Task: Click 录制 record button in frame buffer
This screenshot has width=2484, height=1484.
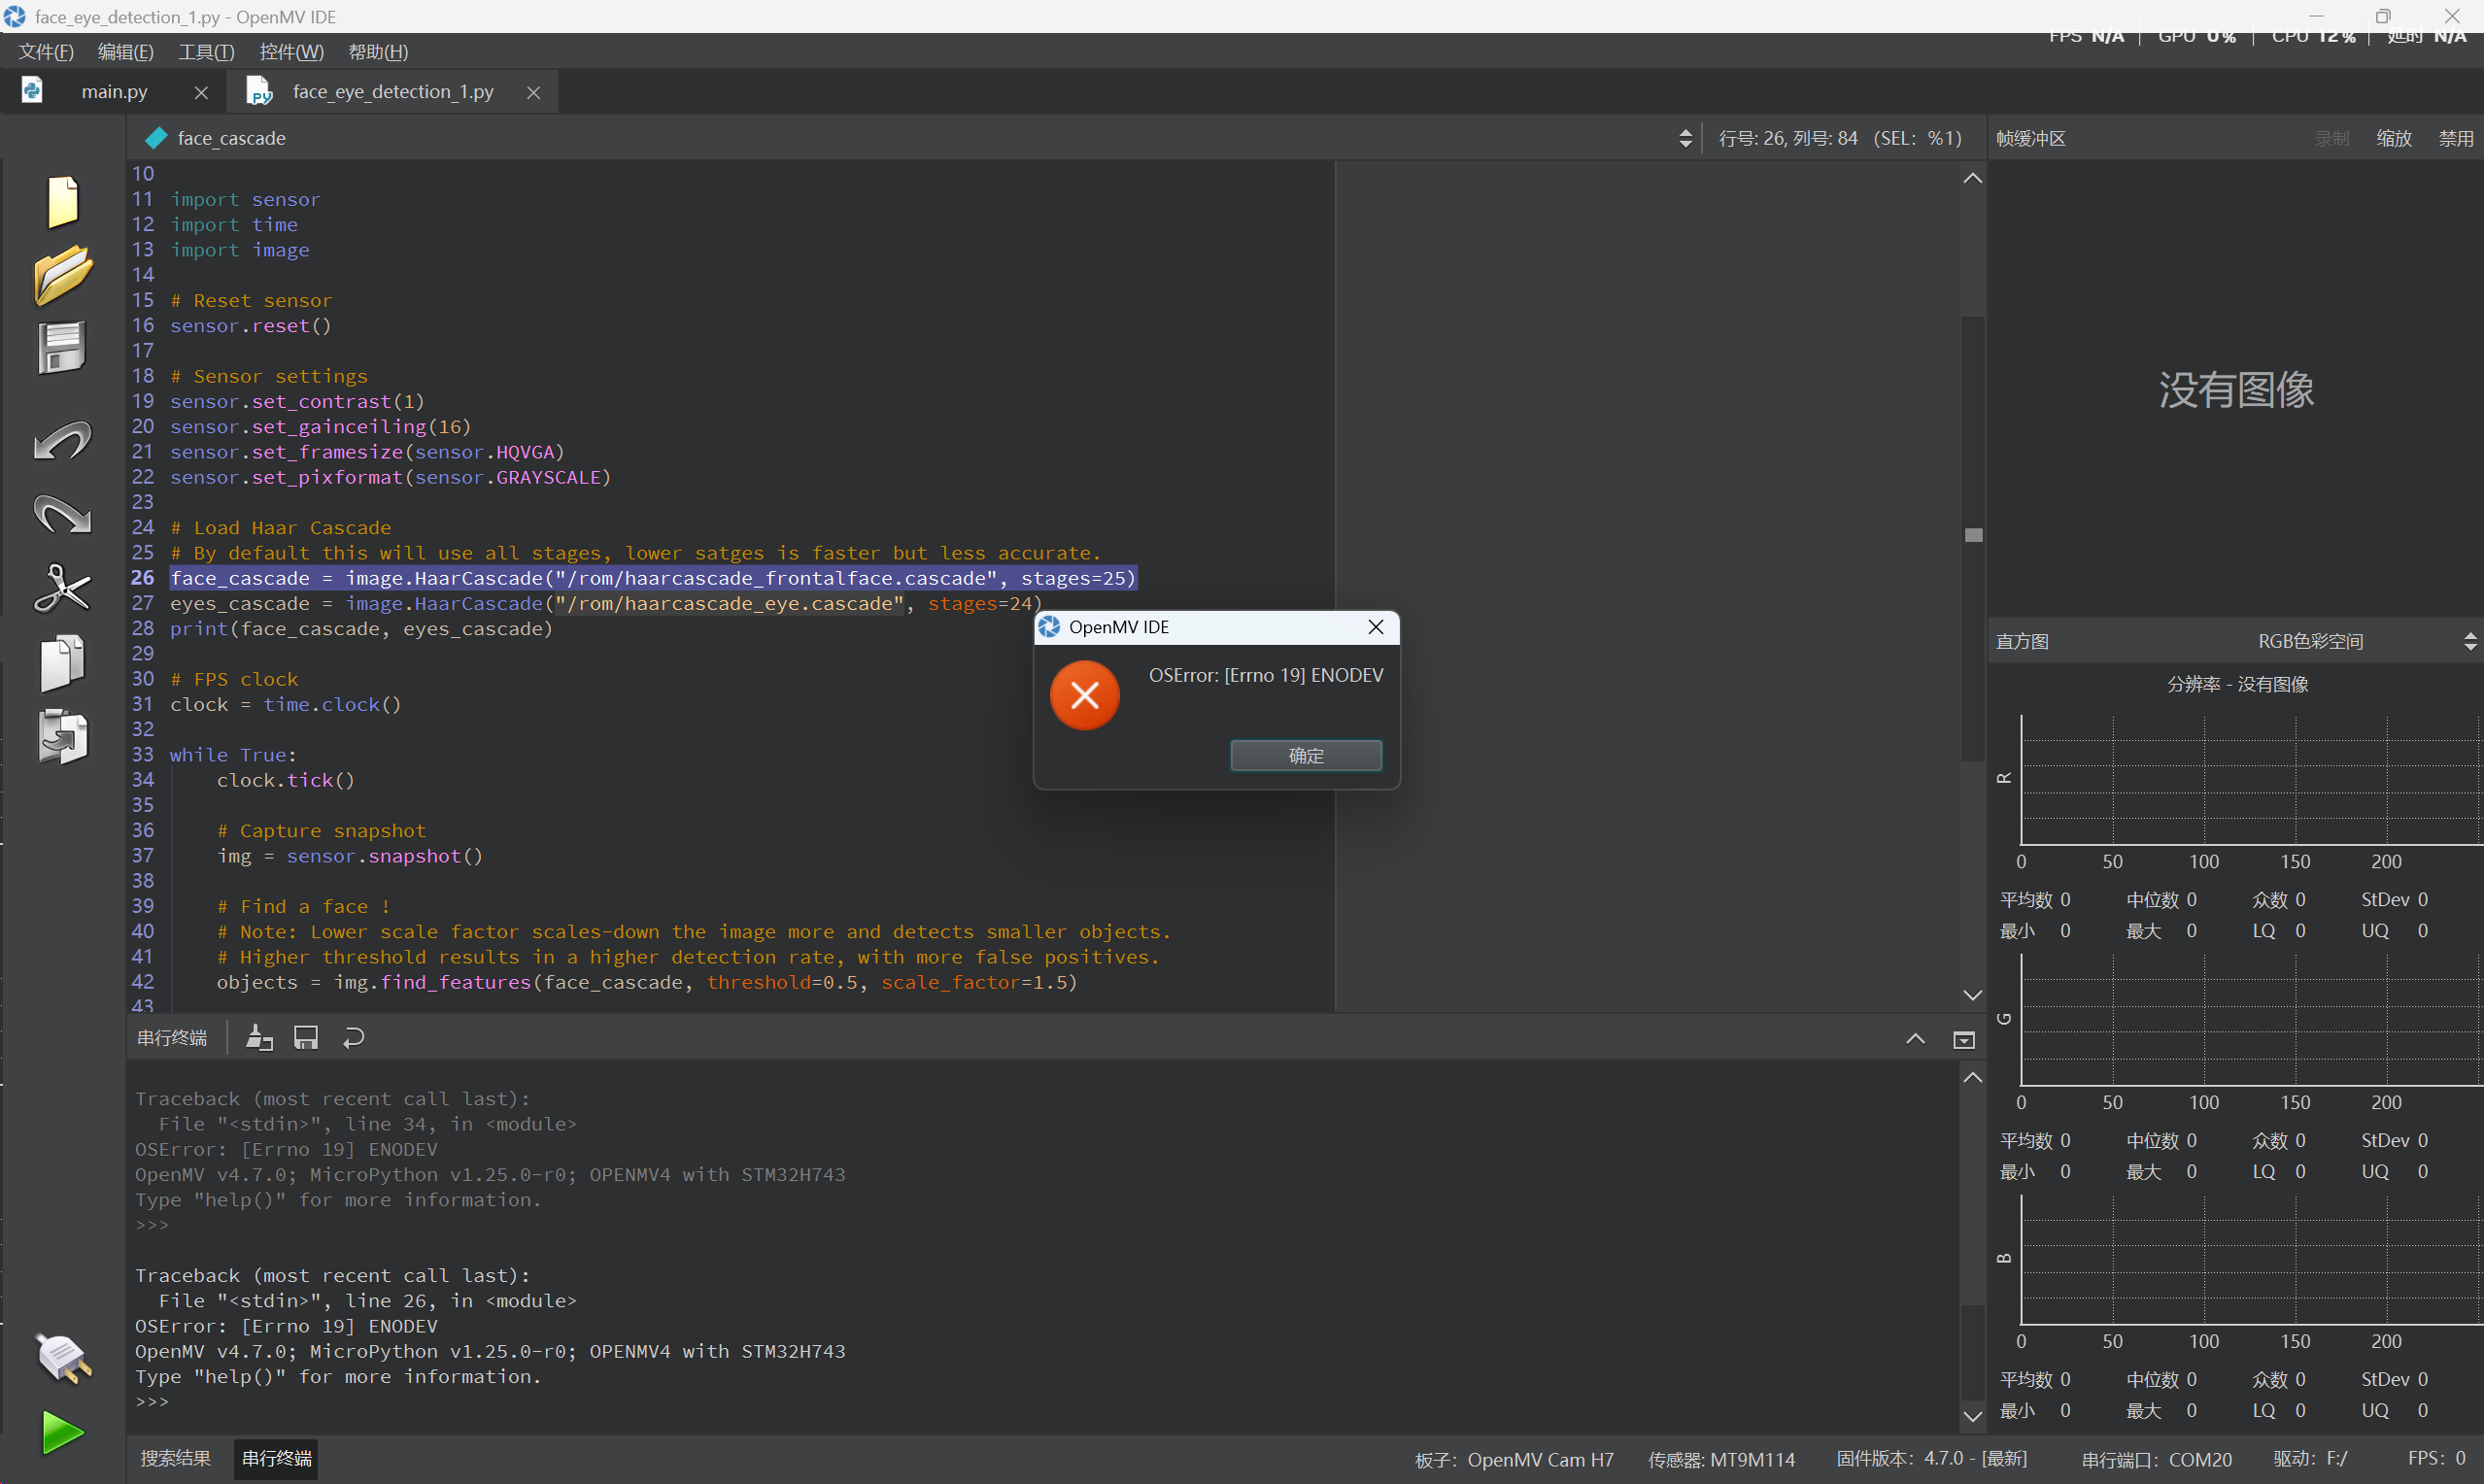Action: (x=2332, y=138)
